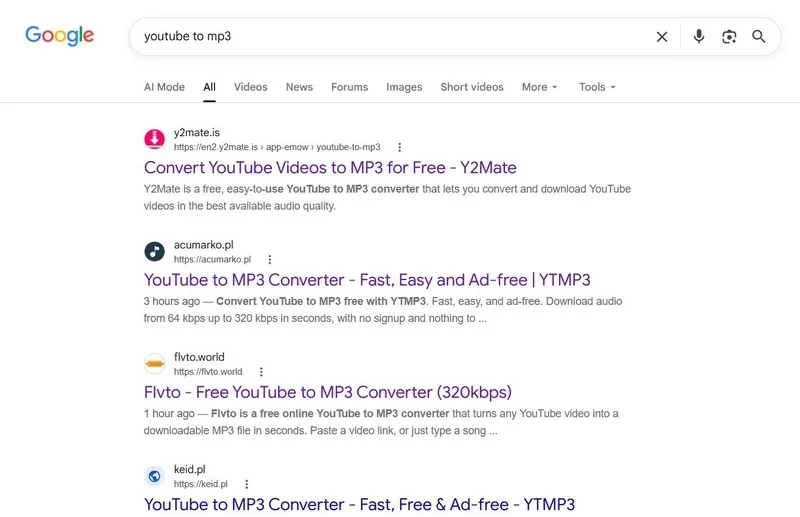Open three-dot menu for acumarko.pl result
800x517 pixels.
[x=270, y=259]
